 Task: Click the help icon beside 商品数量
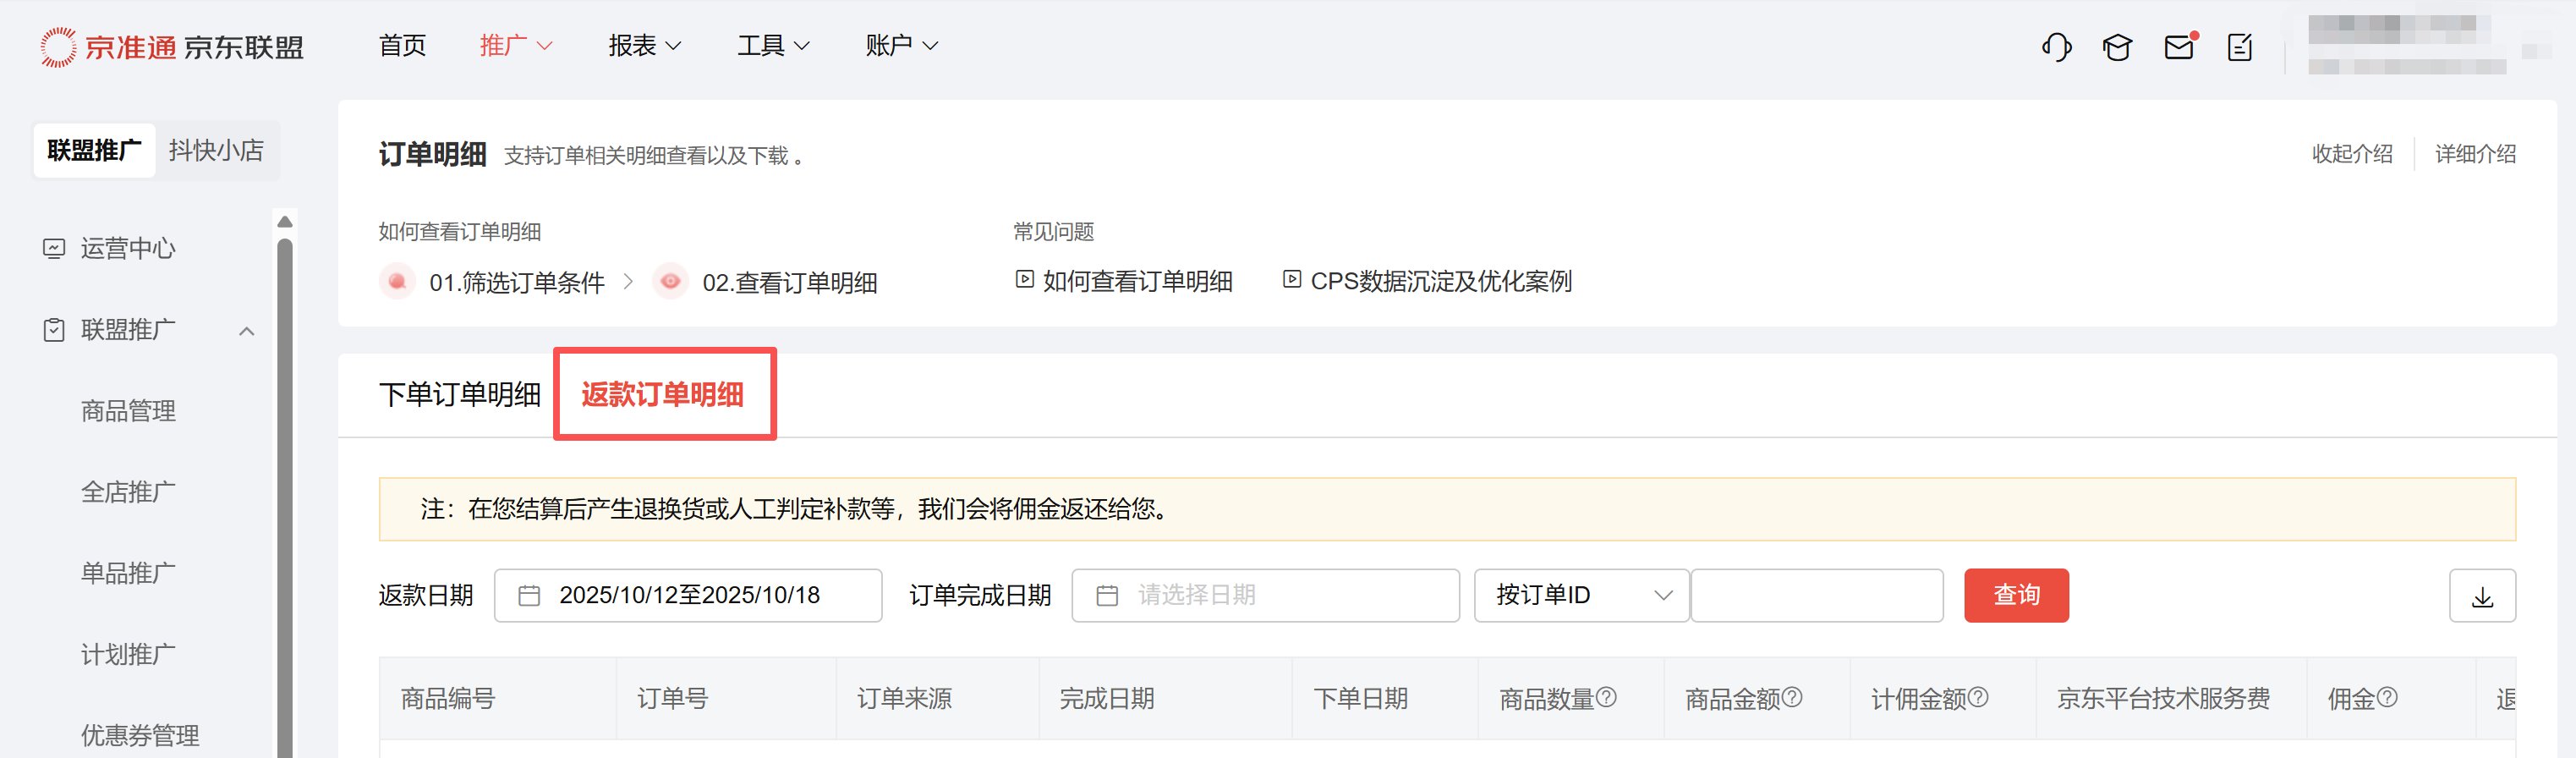pyautogui.click(x=1606, y=697)
